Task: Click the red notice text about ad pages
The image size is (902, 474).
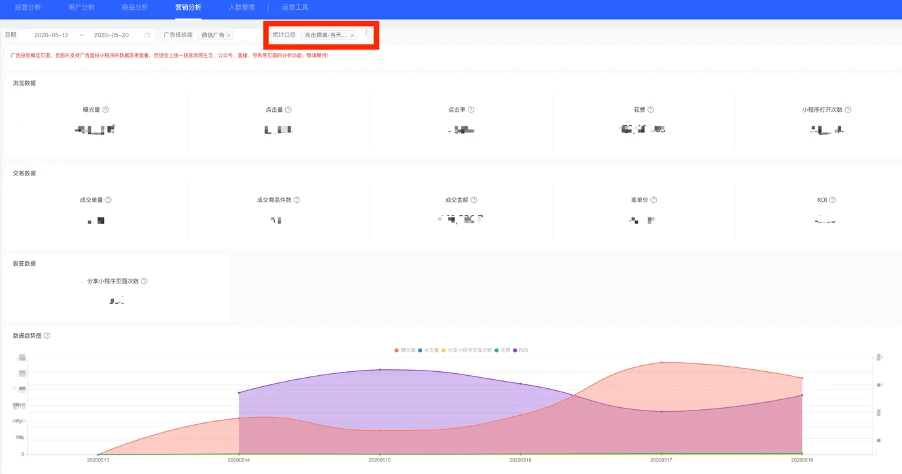Action: point(169,56)
